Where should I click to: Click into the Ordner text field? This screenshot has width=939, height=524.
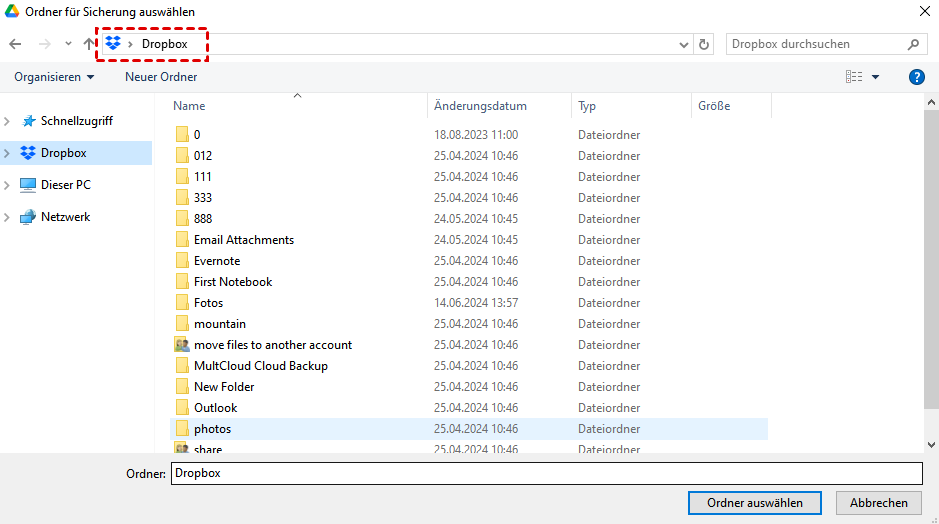point(545,473)
